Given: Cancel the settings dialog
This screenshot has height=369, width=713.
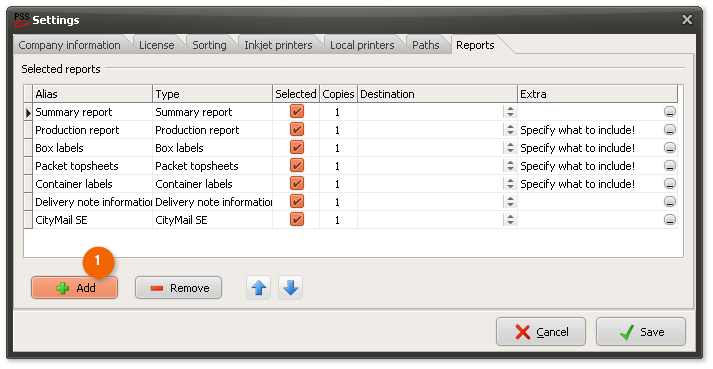Looking at the screenshot, I should pos(541,332).
